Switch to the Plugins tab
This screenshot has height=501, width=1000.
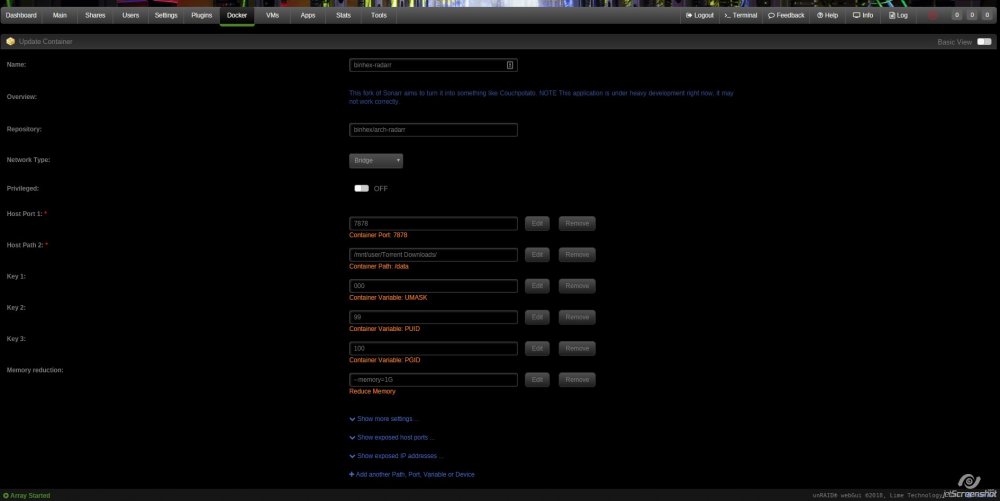point(202,15)
